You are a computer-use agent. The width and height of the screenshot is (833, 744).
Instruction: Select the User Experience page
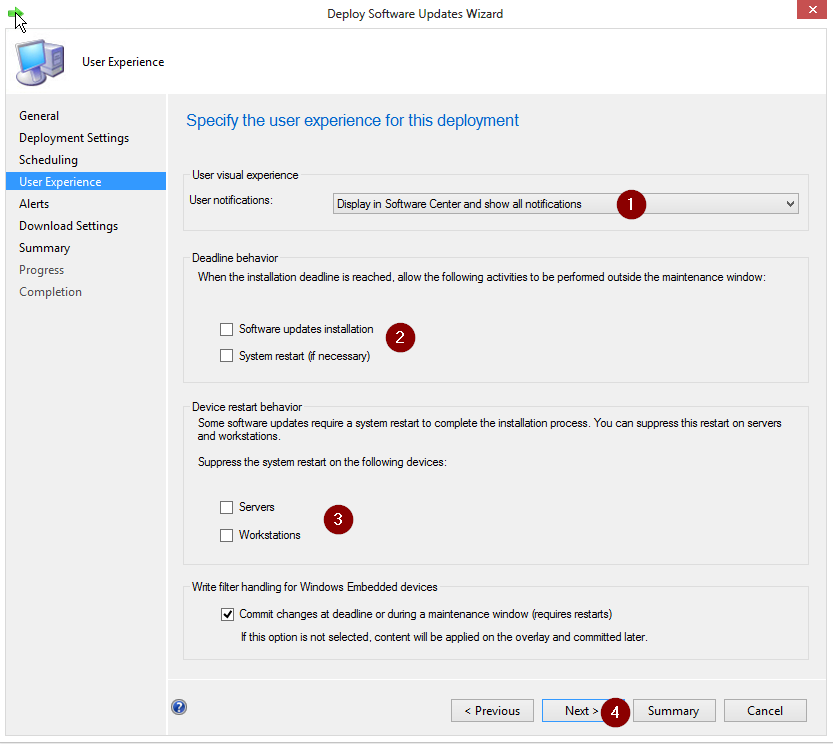coord(86,181)
